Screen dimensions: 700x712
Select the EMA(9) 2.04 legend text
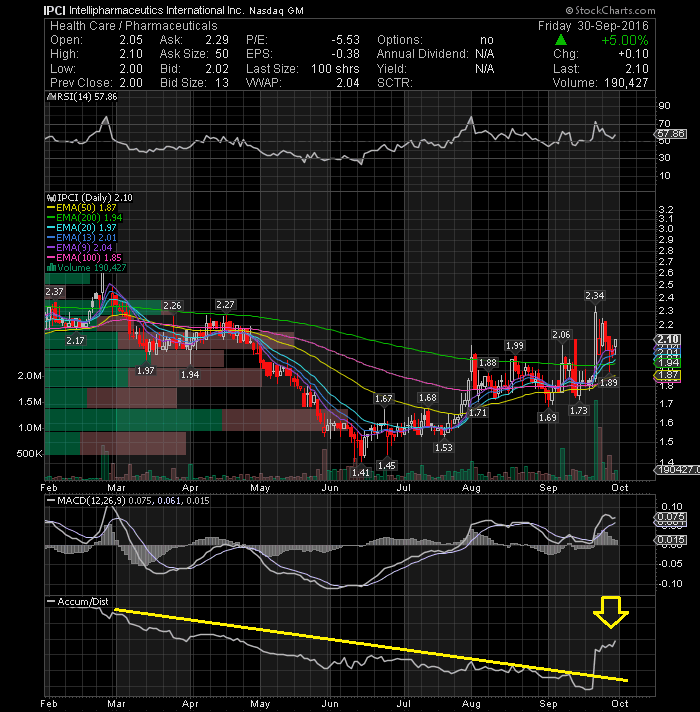[x=84, y=248]
